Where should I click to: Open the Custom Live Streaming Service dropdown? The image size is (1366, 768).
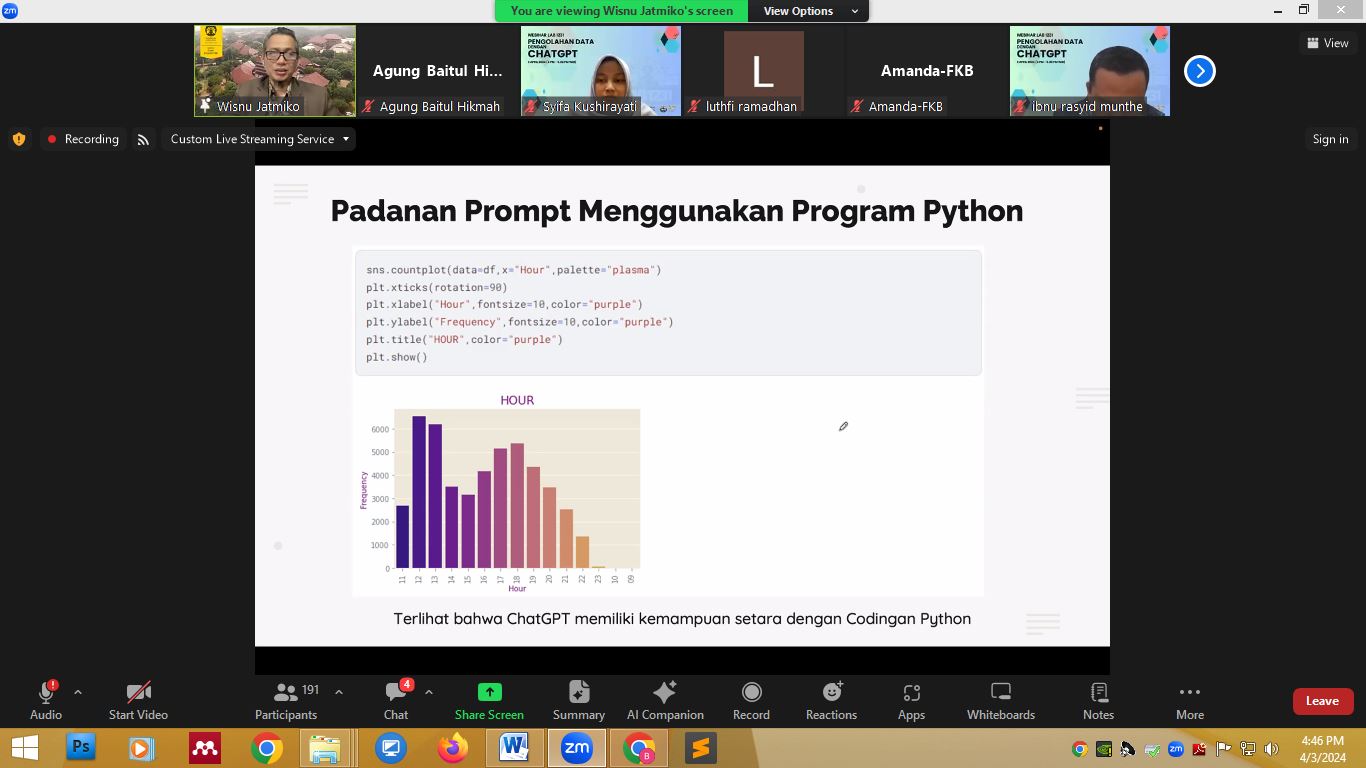260,139
